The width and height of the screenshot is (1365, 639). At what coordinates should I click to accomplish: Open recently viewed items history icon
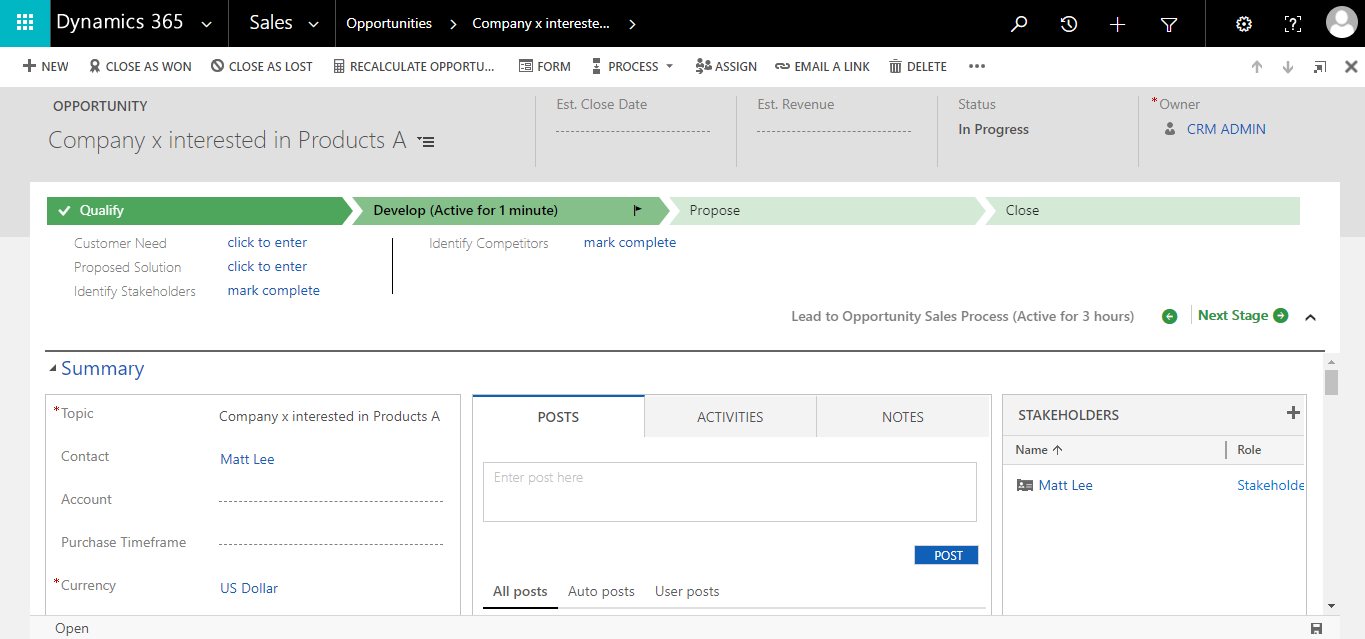(1069, 24)
